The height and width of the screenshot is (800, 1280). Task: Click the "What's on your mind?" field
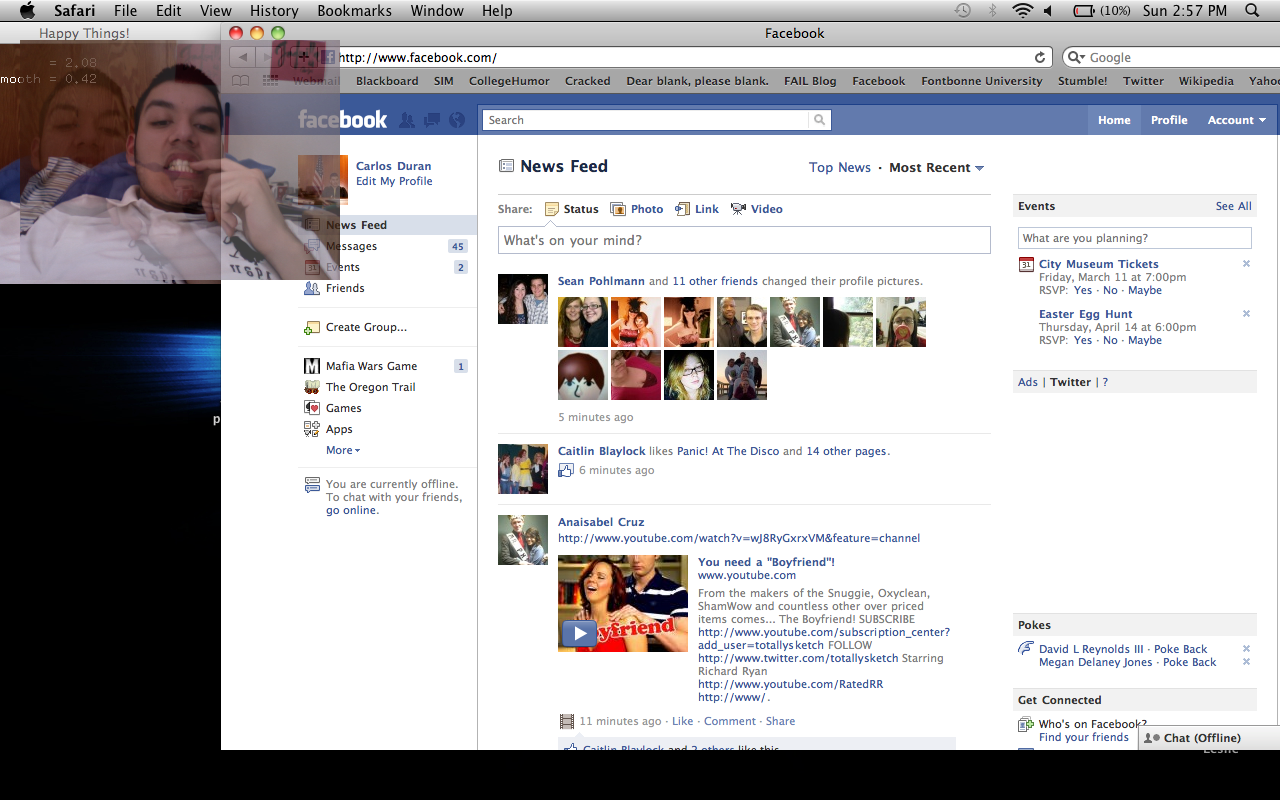(x=743, y=240)
